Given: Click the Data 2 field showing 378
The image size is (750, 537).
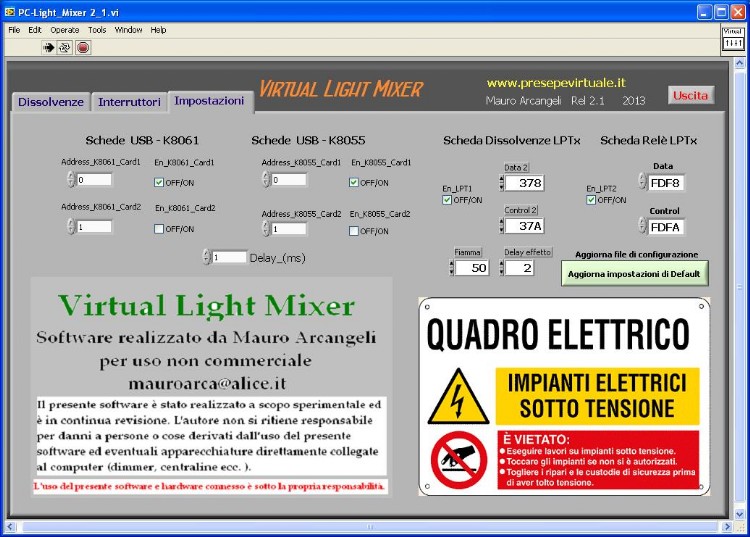Looking at the screenshot, I should (x=525, y=183).
